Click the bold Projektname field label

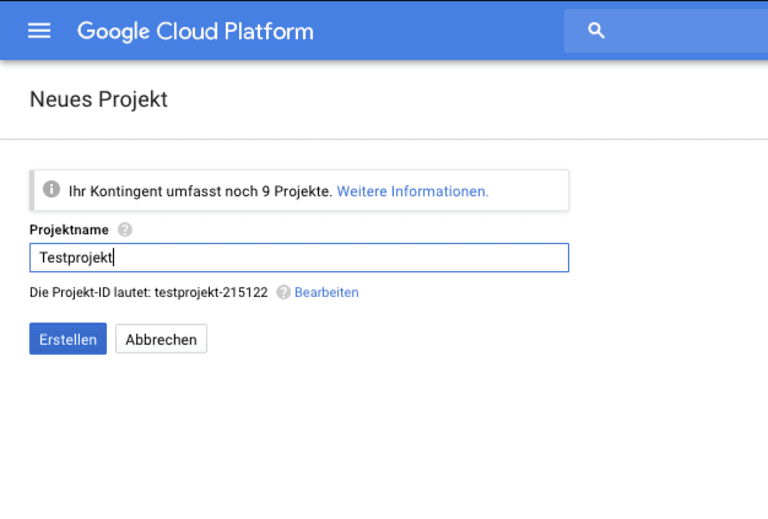pos(69,230)
